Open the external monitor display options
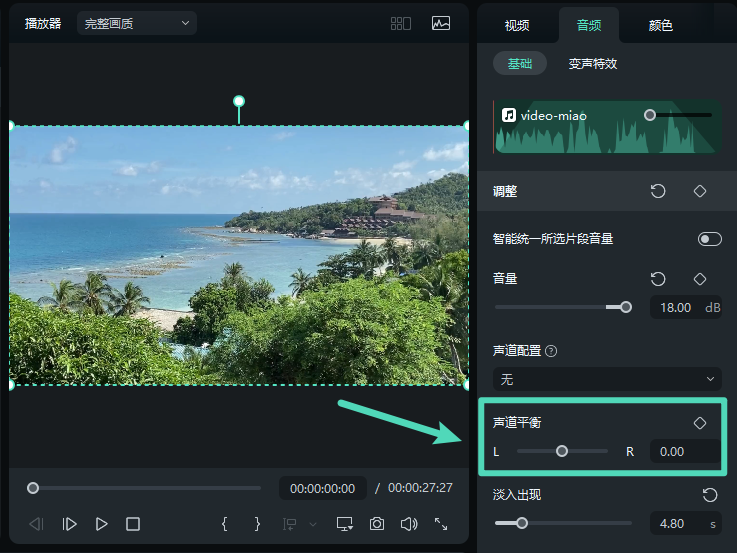Viewport: 737px width, 553px height. [345, 524]
